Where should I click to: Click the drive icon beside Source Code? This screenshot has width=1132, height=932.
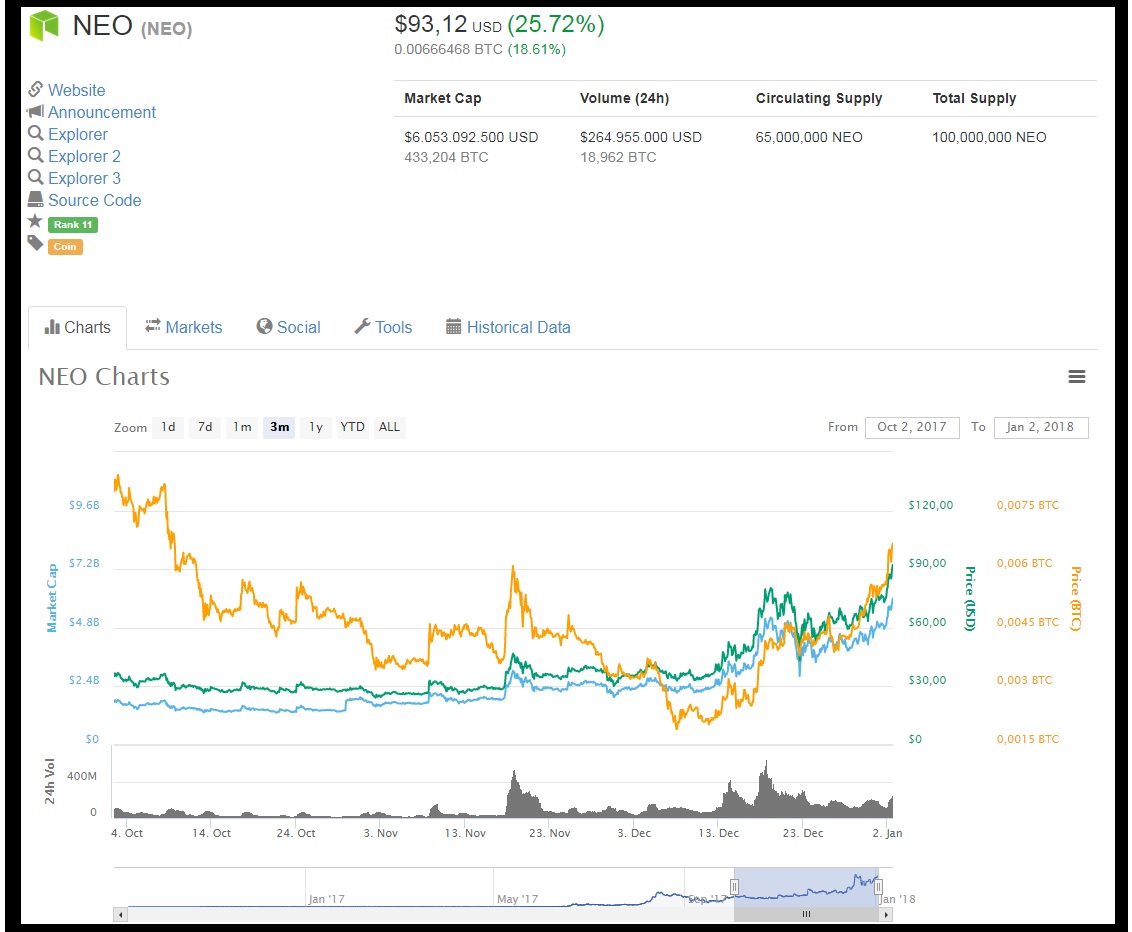click(35, 199)
